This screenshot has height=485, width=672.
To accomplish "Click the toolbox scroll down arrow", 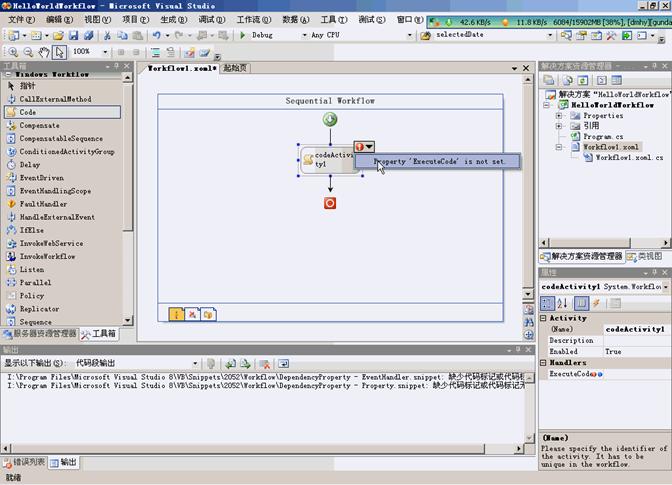I will click(128, 320).
